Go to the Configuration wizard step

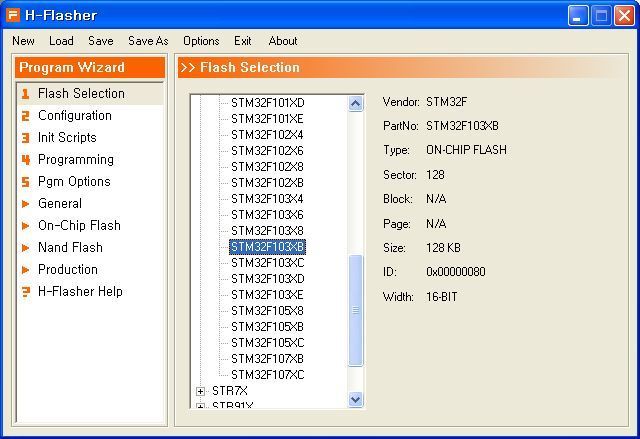tap(75, 115)
